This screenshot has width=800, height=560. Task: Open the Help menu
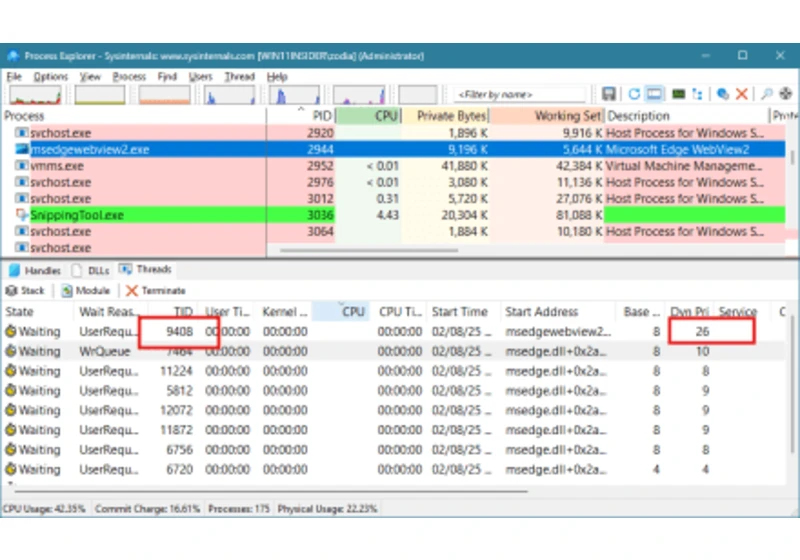tap(277, 77)
